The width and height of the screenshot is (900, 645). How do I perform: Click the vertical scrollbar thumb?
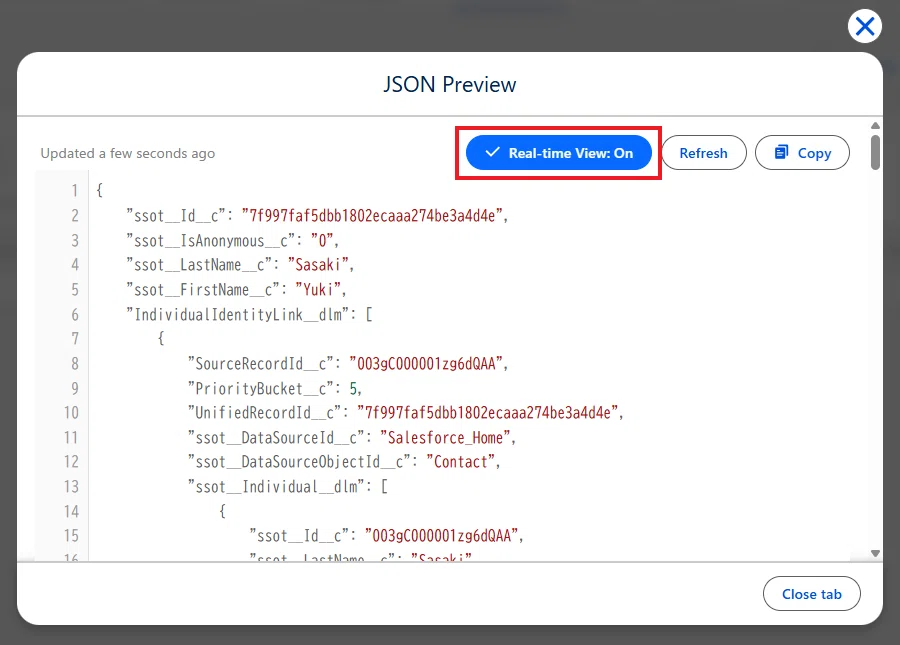pyautogui.click(x=875, y=152)
